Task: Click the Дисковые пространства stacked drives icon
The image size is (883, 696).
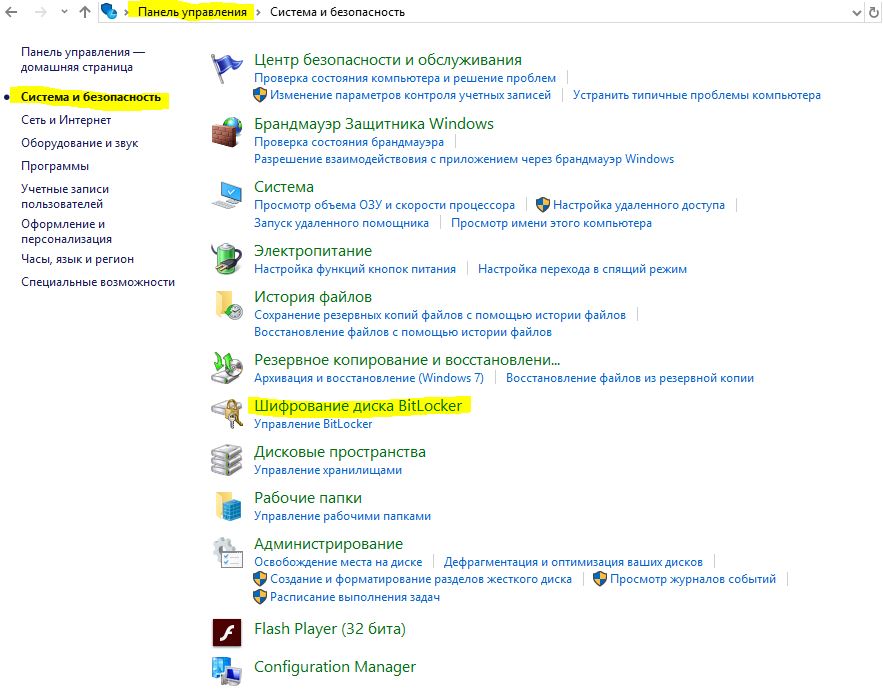Action: click(x=226, y=460)
